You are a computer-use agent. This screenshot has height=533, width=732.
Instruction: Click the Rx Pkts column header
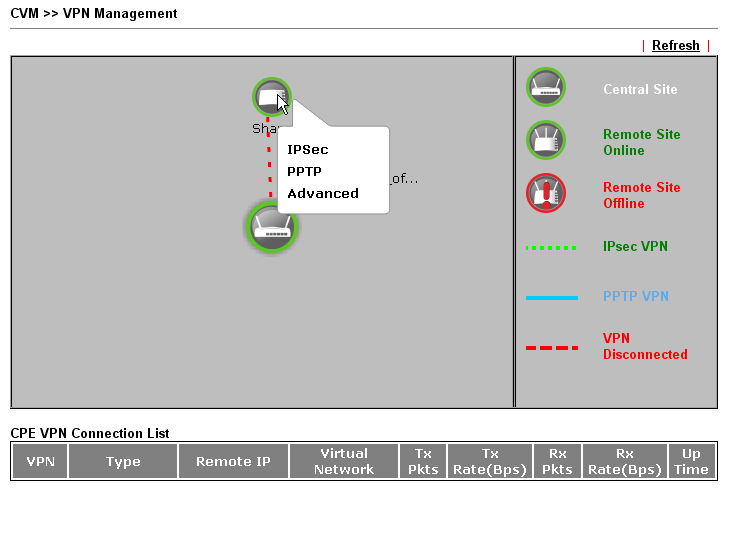point(557,461)
